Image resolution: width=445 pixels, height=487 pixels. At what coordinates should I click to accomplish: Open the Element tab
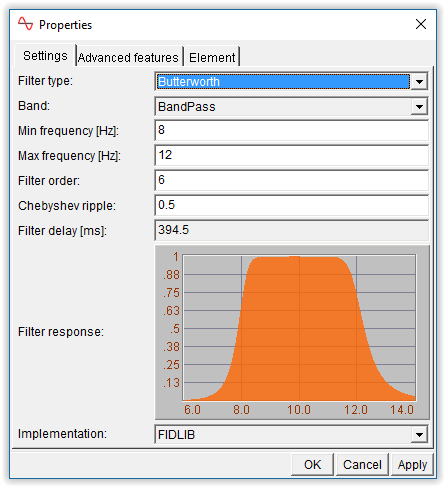click(x=212, y=57)
